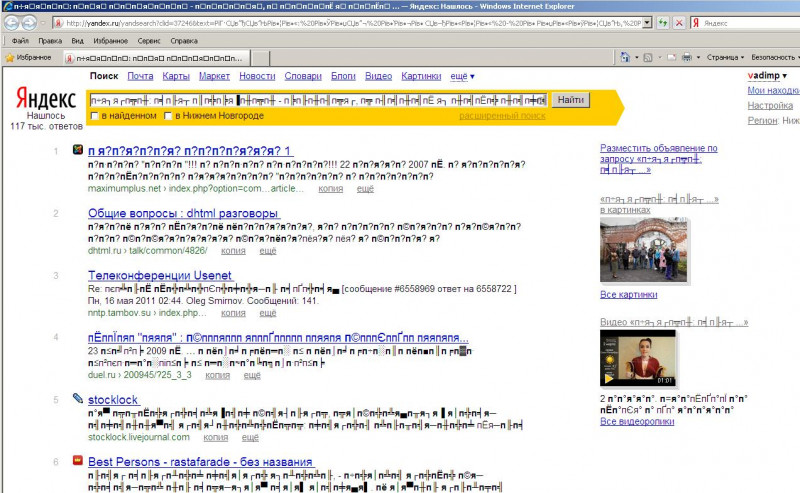This screenshot has width=800, height=493.
Task: Open 'ещё' link for nntp.tambov.su result
Action: click(x=268, y=313)
